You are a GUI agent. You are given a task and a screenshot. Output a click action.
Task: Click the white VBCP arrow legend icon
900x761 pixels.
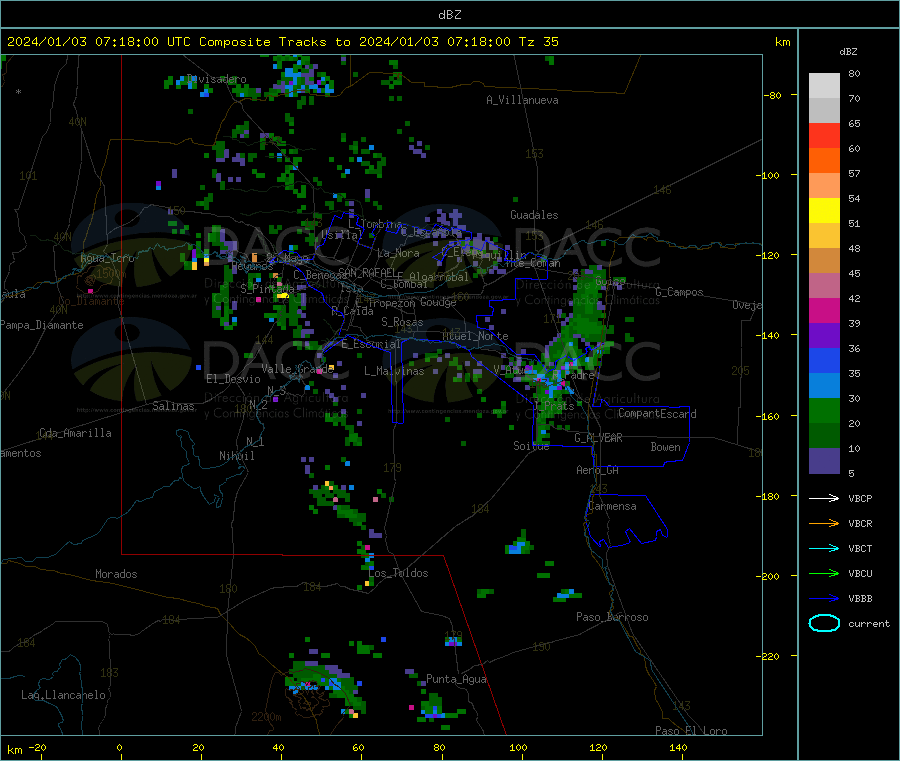click(x=824, y=498)
